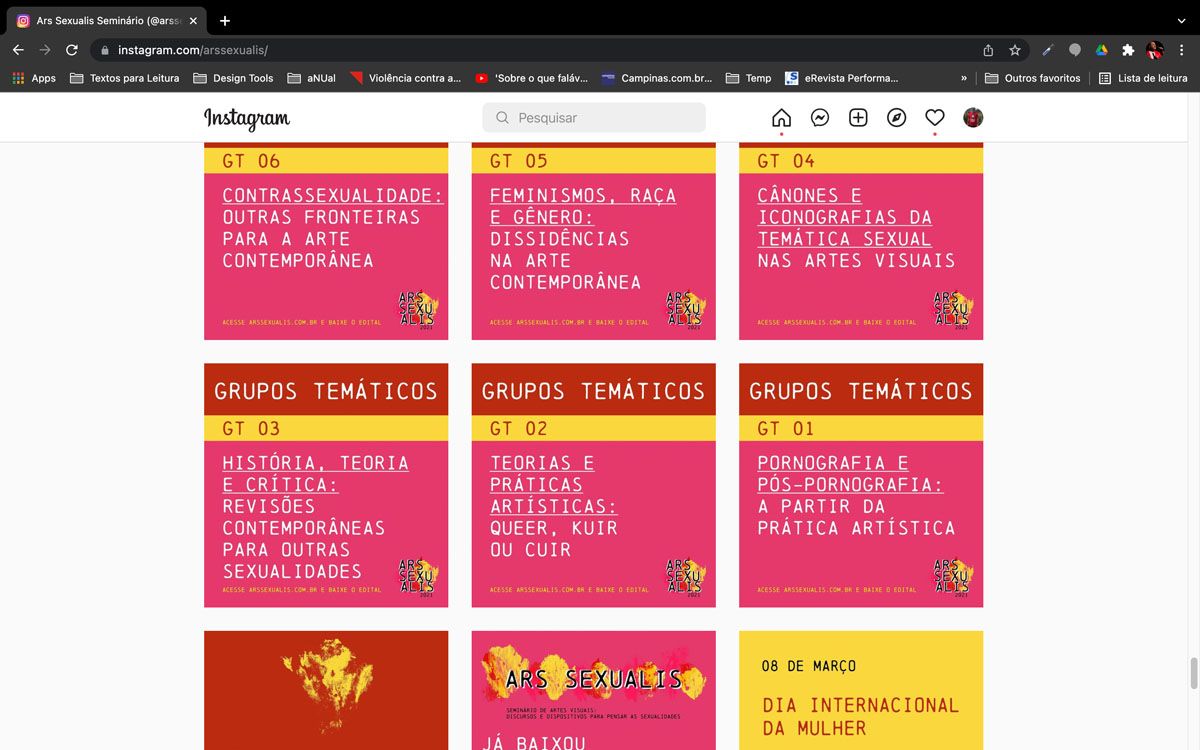Open new browser tab
Image resolution: width=1200 pixels, height=750 pixels.
click(x=225, y=20)
